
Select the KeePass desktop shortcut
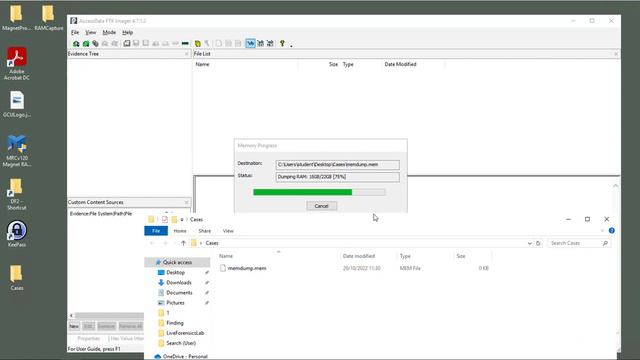pyautogui.click(x=17, y=233)
